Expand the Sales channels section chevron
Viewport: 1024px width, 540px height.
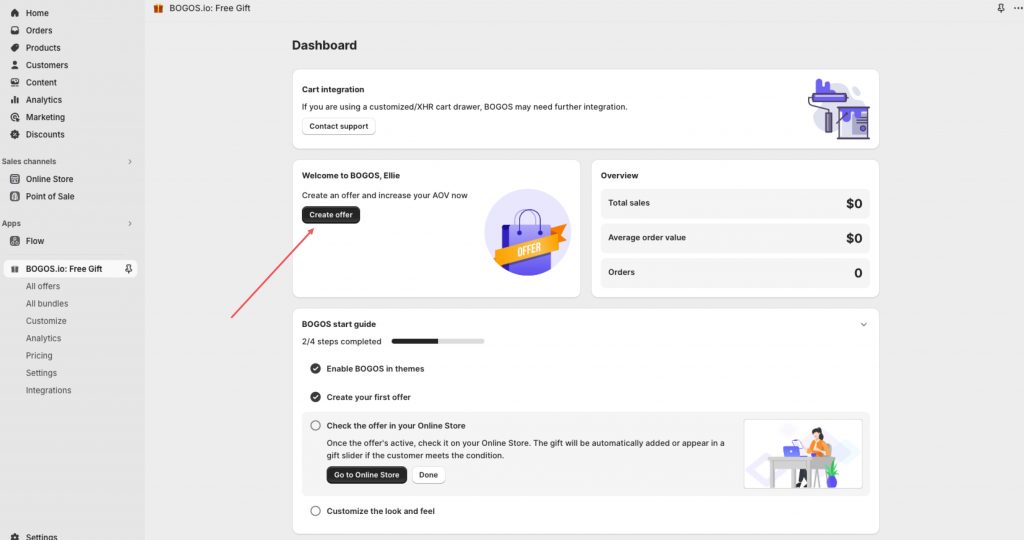(130, 162)
